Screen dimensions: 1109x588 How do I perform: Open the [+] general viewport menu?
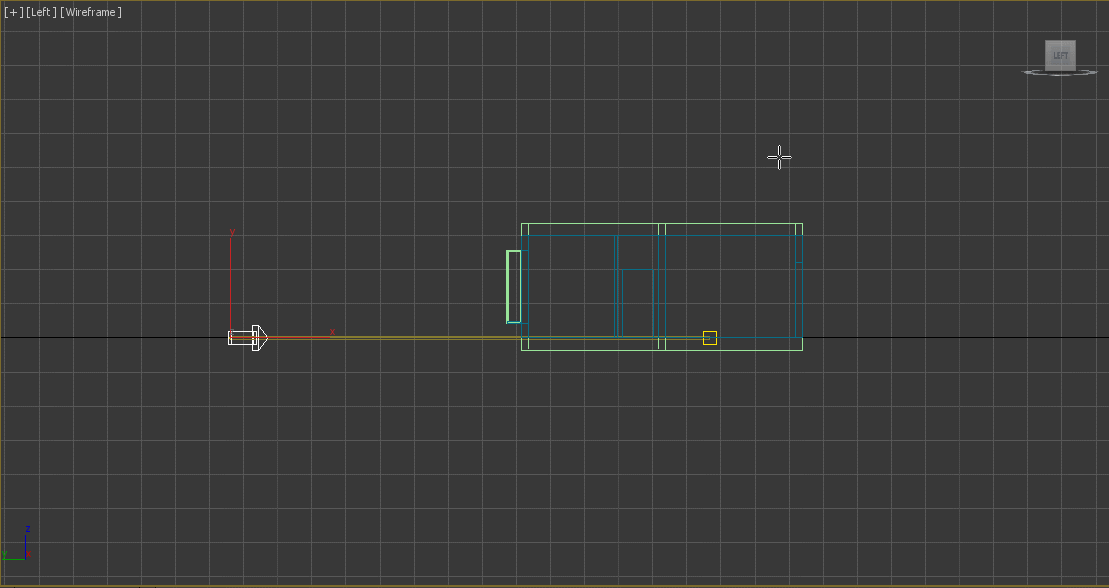coord(11,12)
